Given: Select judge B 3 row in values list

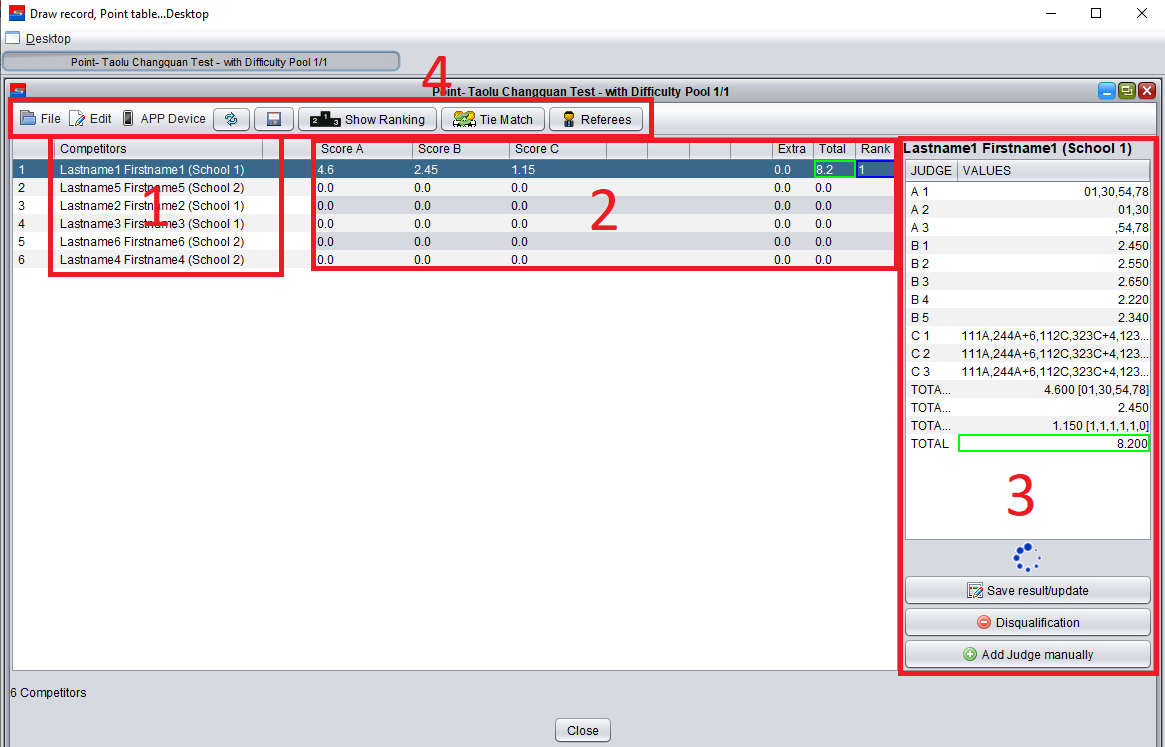Looking at the screenshot, I should pos(1027,281).
